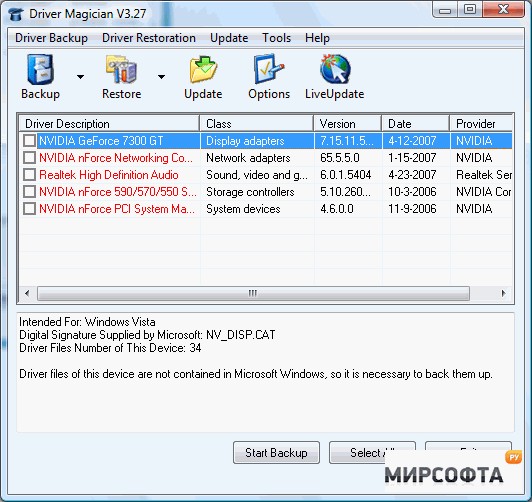Click the Start Backup button

[x=276, y=452]
